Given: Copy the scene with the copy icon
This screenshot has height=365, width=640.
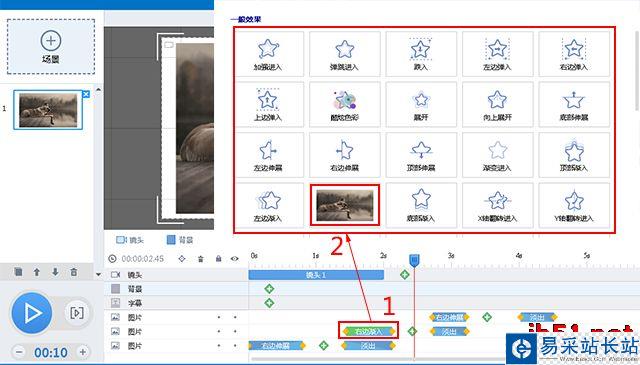Looking at the screenshot, I should (18, 272).
